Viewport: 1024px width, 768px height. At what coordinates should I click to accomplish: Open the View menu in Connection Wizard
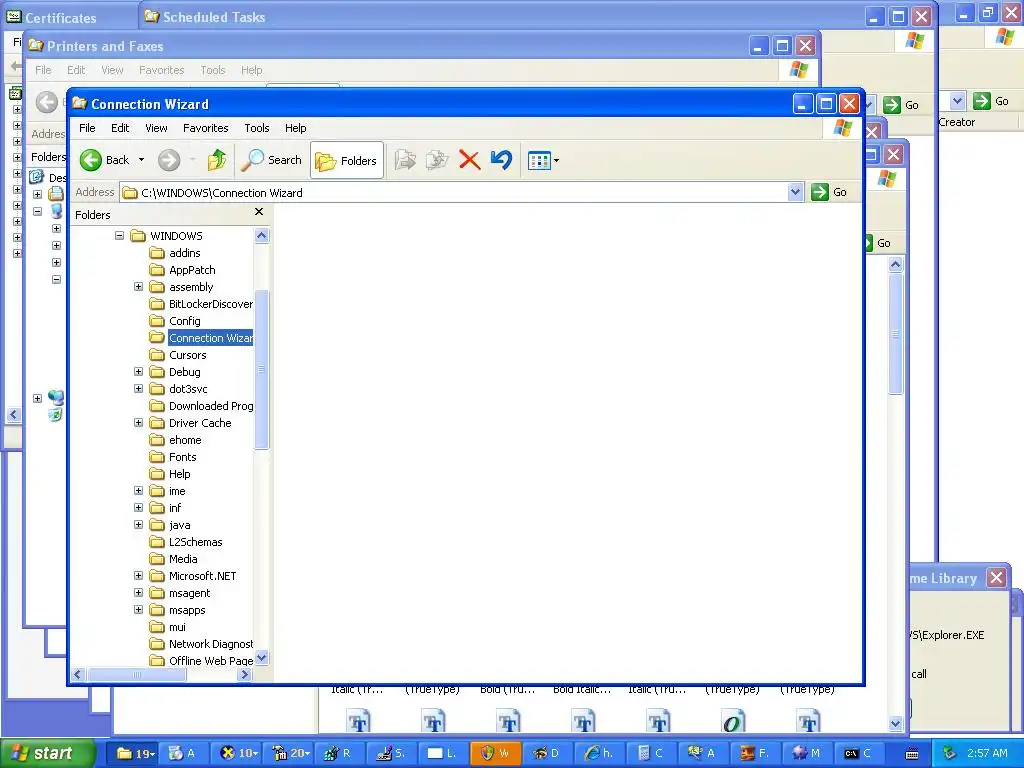[x=156, y=128]
